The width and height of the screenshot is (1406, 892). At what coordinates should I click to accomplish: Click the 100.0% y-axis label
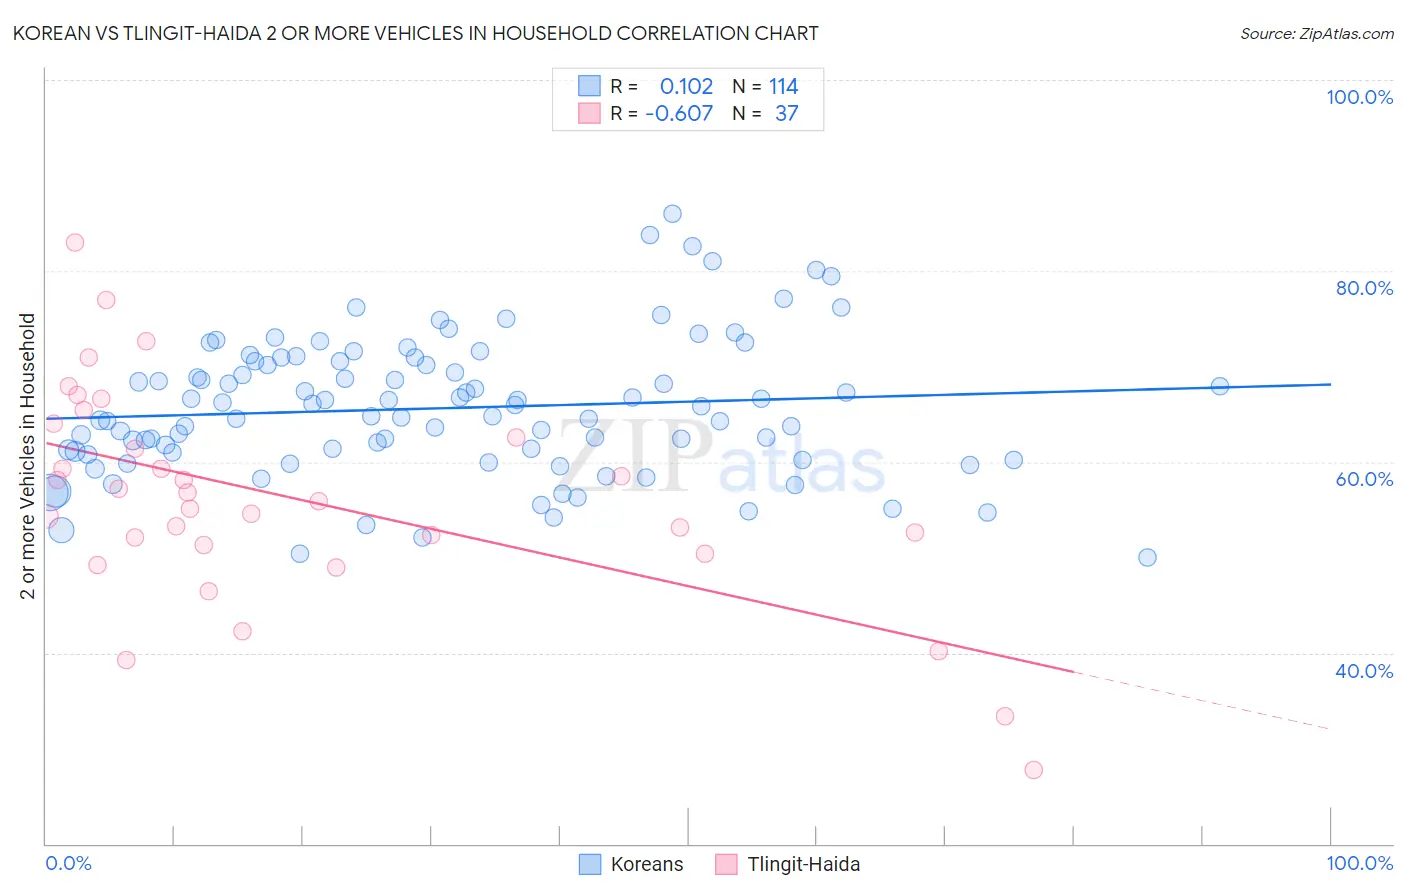coord(1359,97)
